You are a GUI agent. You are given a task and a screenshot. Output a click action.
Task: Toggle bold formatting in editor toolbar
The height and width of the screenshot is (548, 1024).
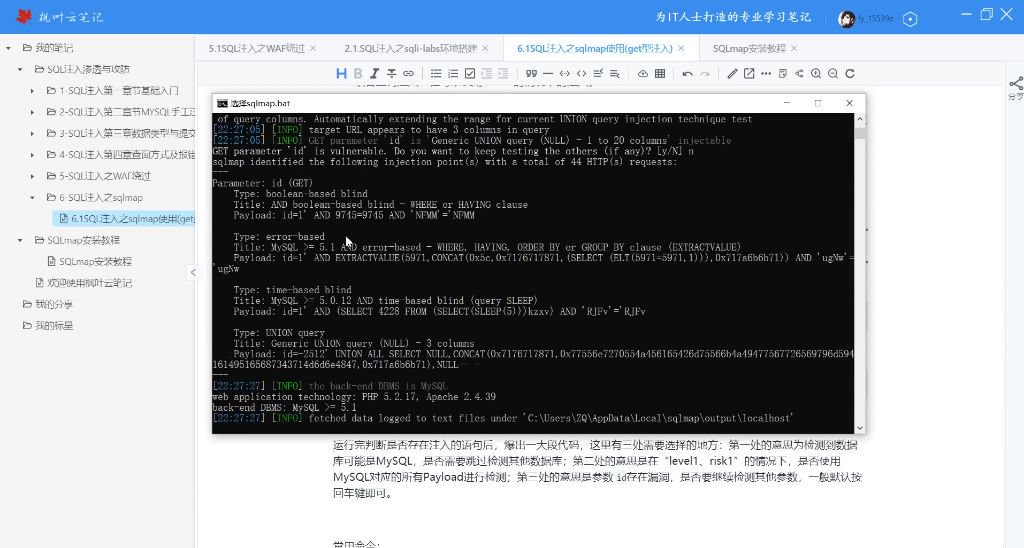(x=358, y=74)
